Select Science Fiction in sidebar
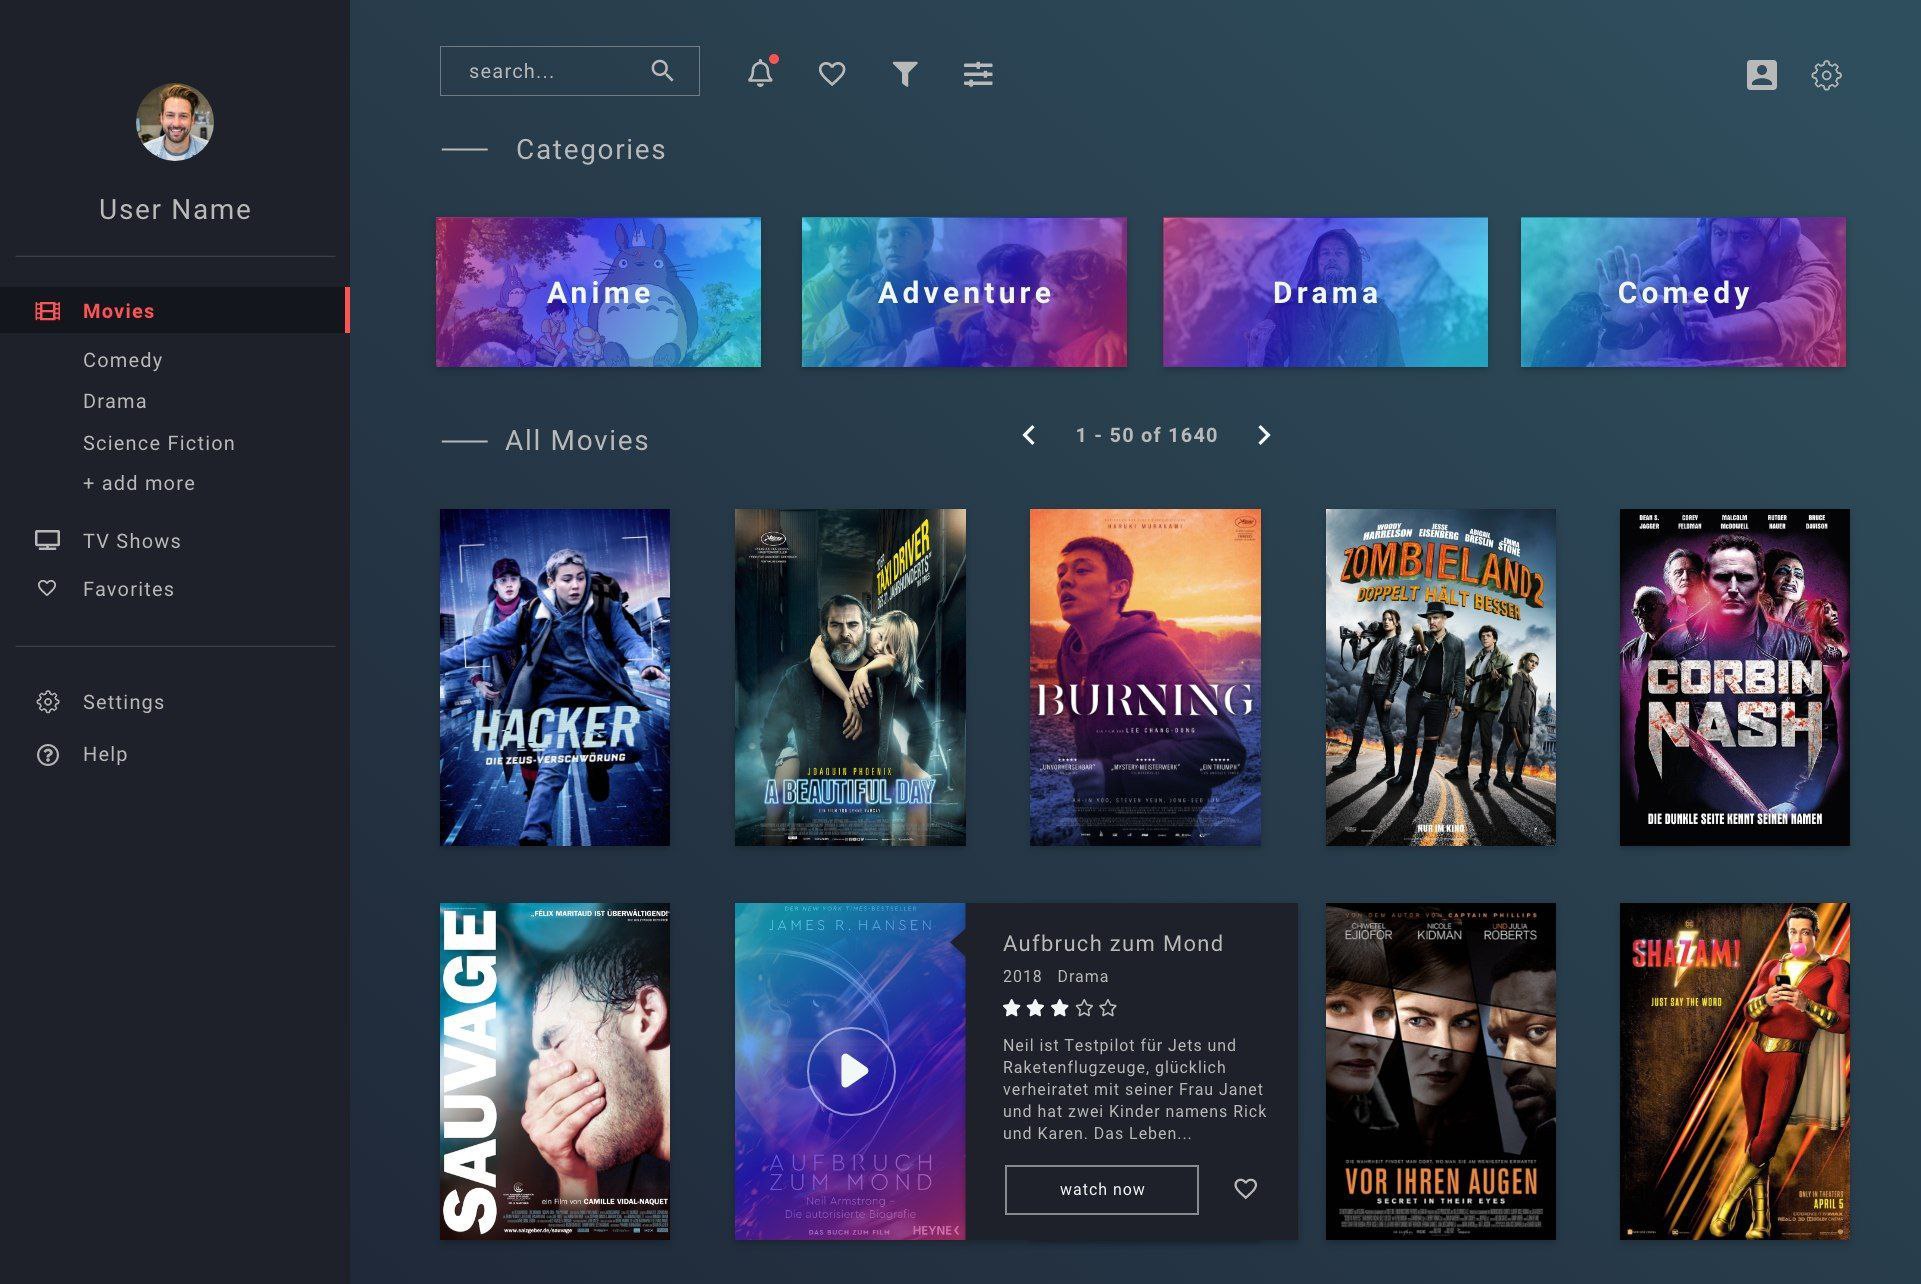The width and height of the screenshot is (1921, 1284). coord(159,443)
